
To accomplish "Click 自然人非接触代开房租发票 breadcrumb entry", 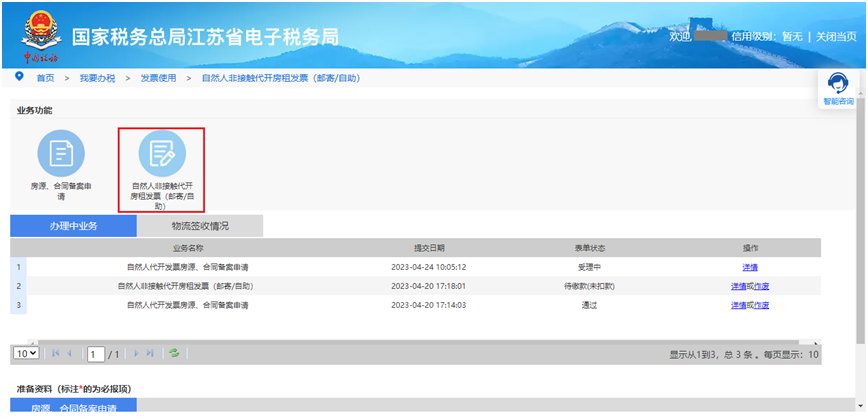I will coord(281,78).
